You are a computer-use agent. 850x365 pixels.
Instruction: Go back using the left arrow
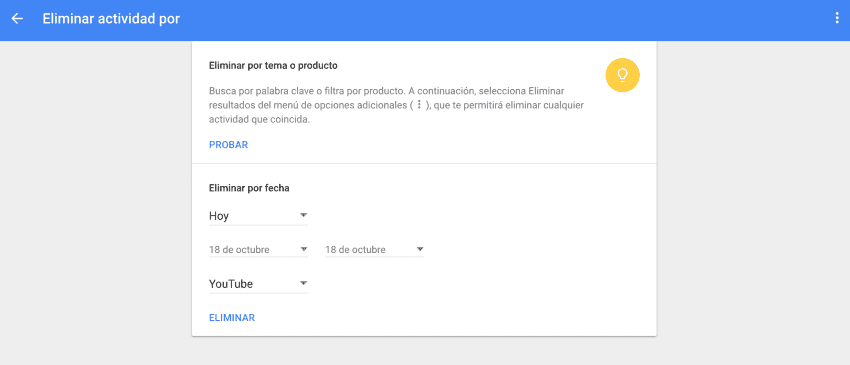point(17,19)
